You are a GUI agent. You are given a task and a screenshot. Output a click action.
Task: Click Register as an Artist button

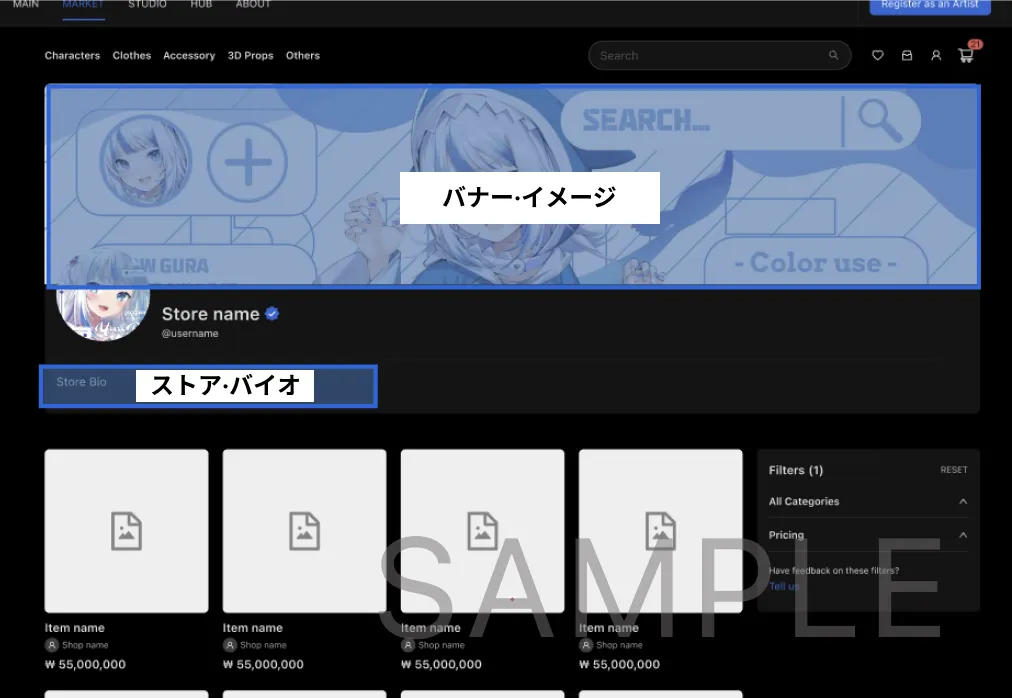coord(930,5)
